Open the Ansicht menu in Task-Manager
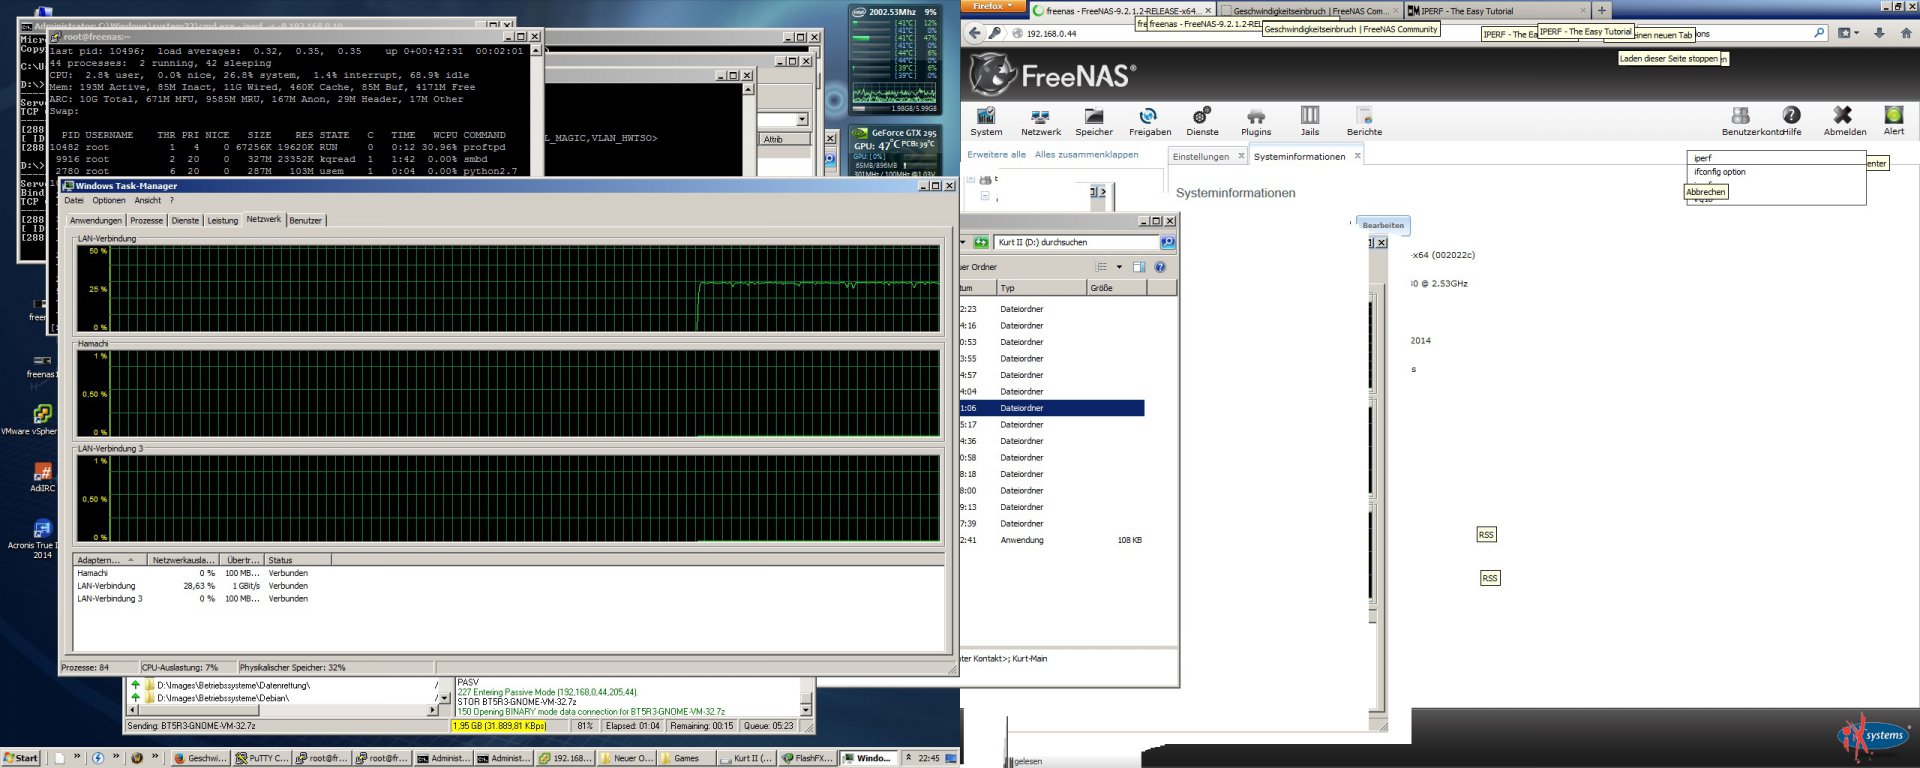This screenshot has height=768, width=1920. click(148, 201)
